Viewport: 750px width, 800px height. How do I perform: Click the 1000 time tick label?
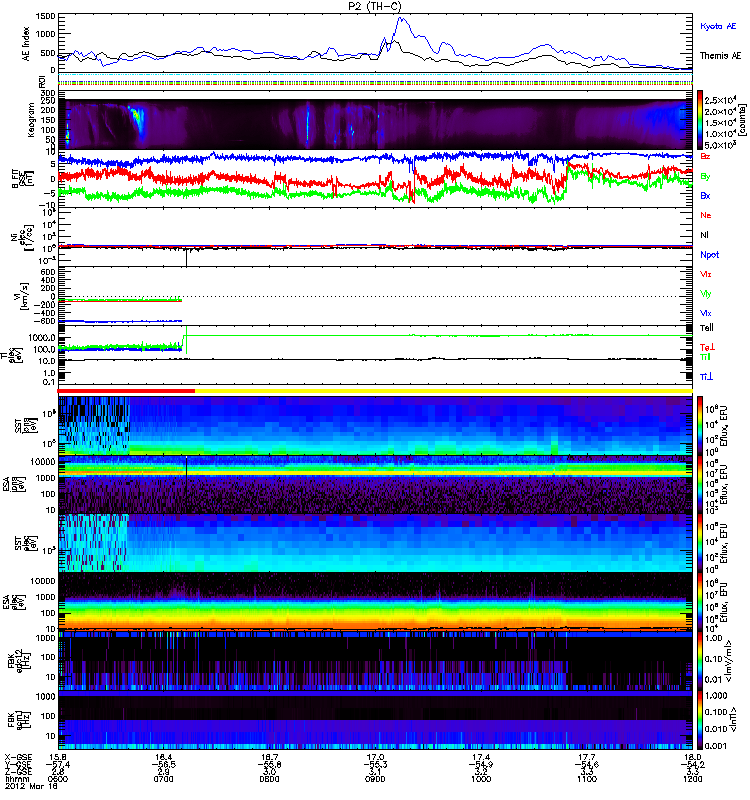481,779
